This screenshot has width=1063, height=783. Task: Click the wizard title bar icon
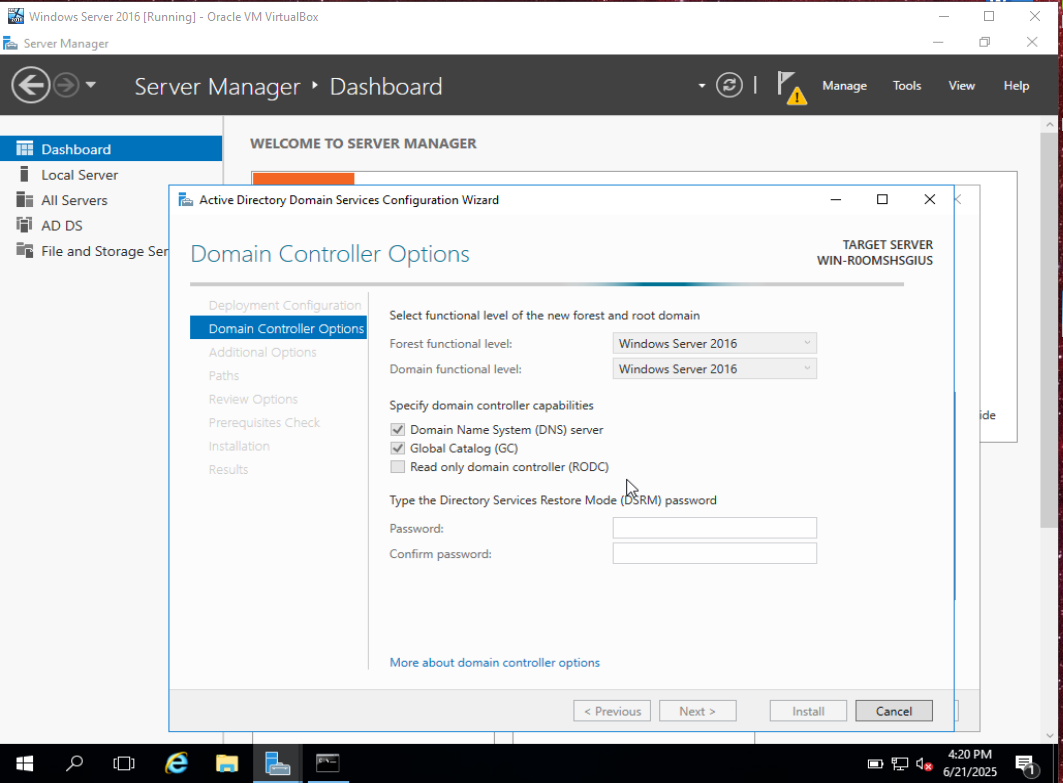pyautogui.click(x=185, y=200)
